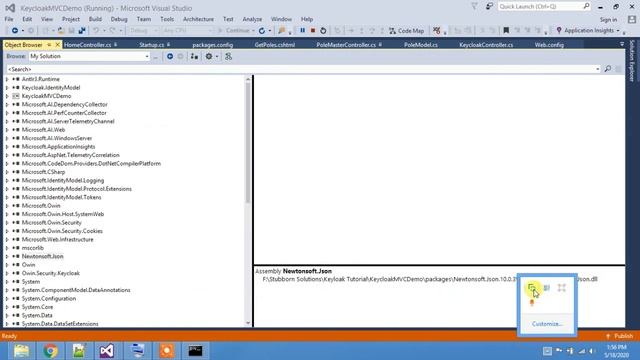The image size is (640, 360).
Task: Click the volume icon in system tray
Action: [x=592, y=351]
